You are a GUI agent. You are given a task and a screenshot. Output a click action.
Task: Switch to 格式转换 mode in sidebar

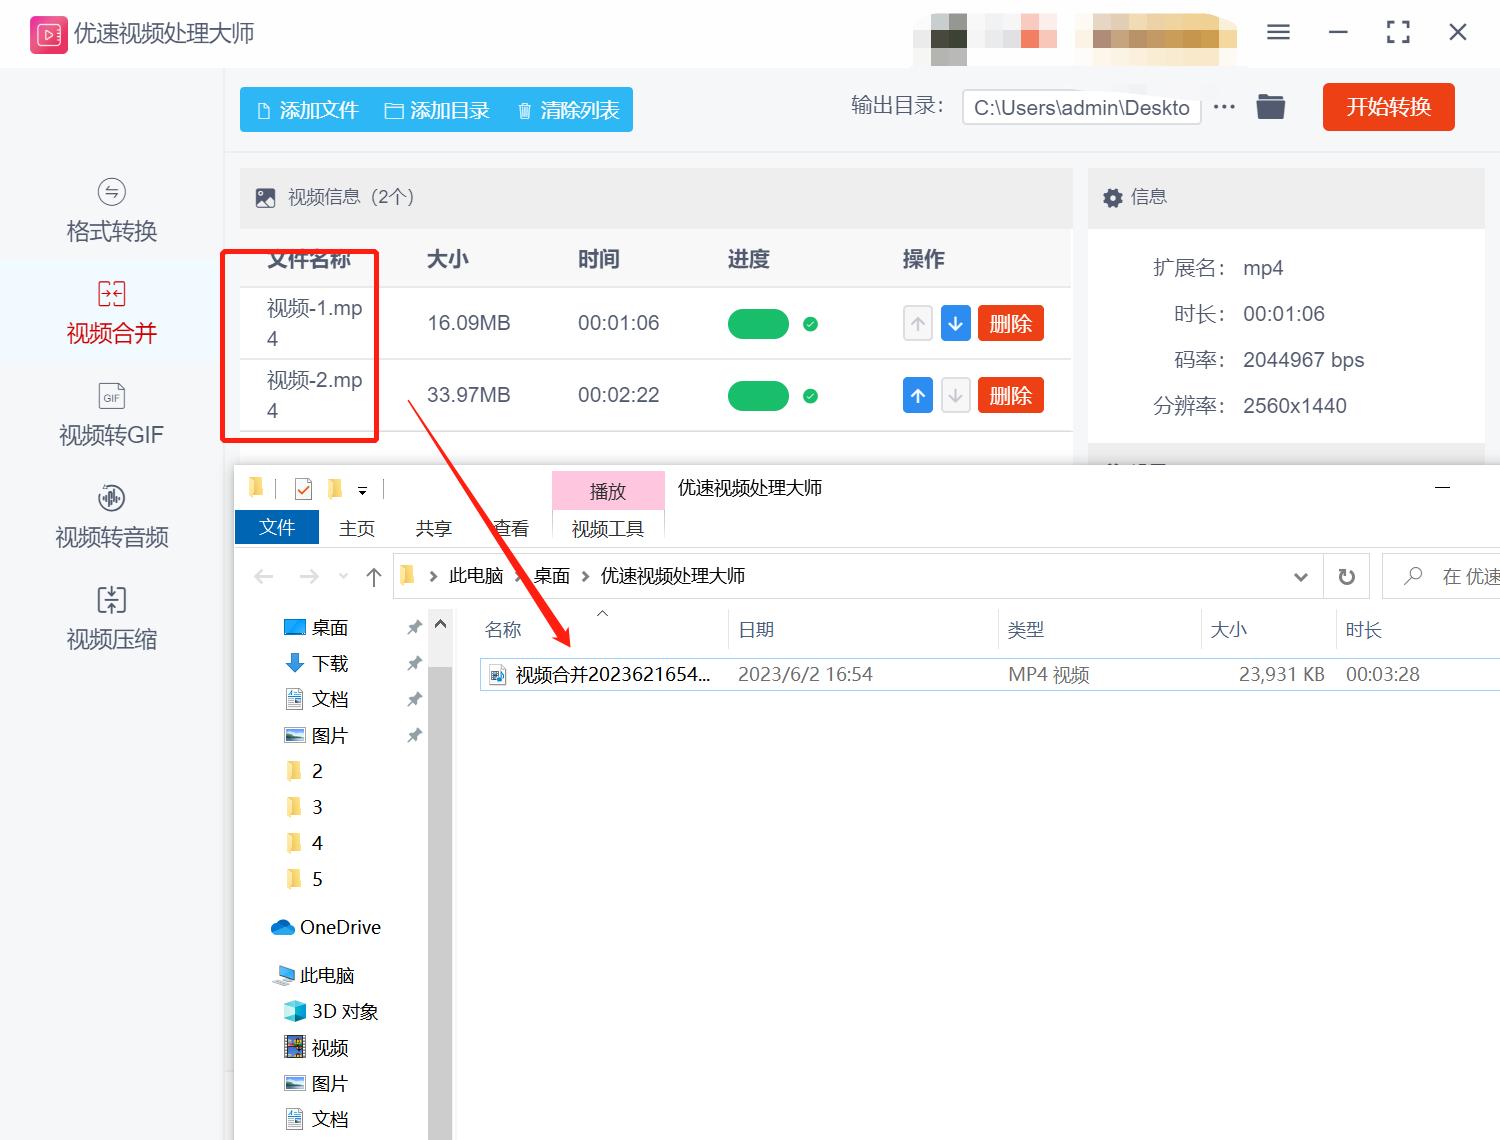point(110,210)
